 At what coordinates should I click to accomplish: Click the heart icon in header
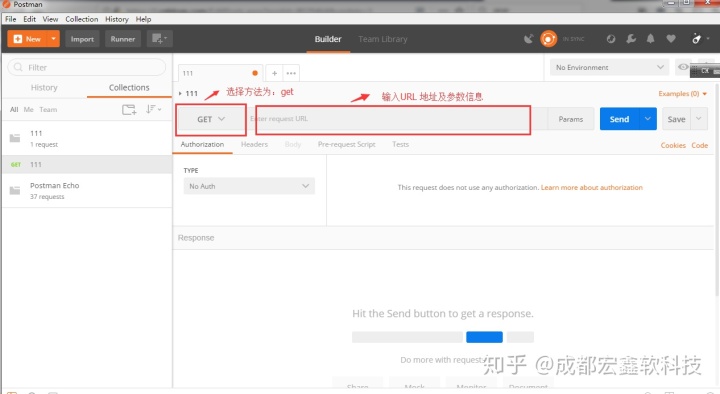(671, 39)
